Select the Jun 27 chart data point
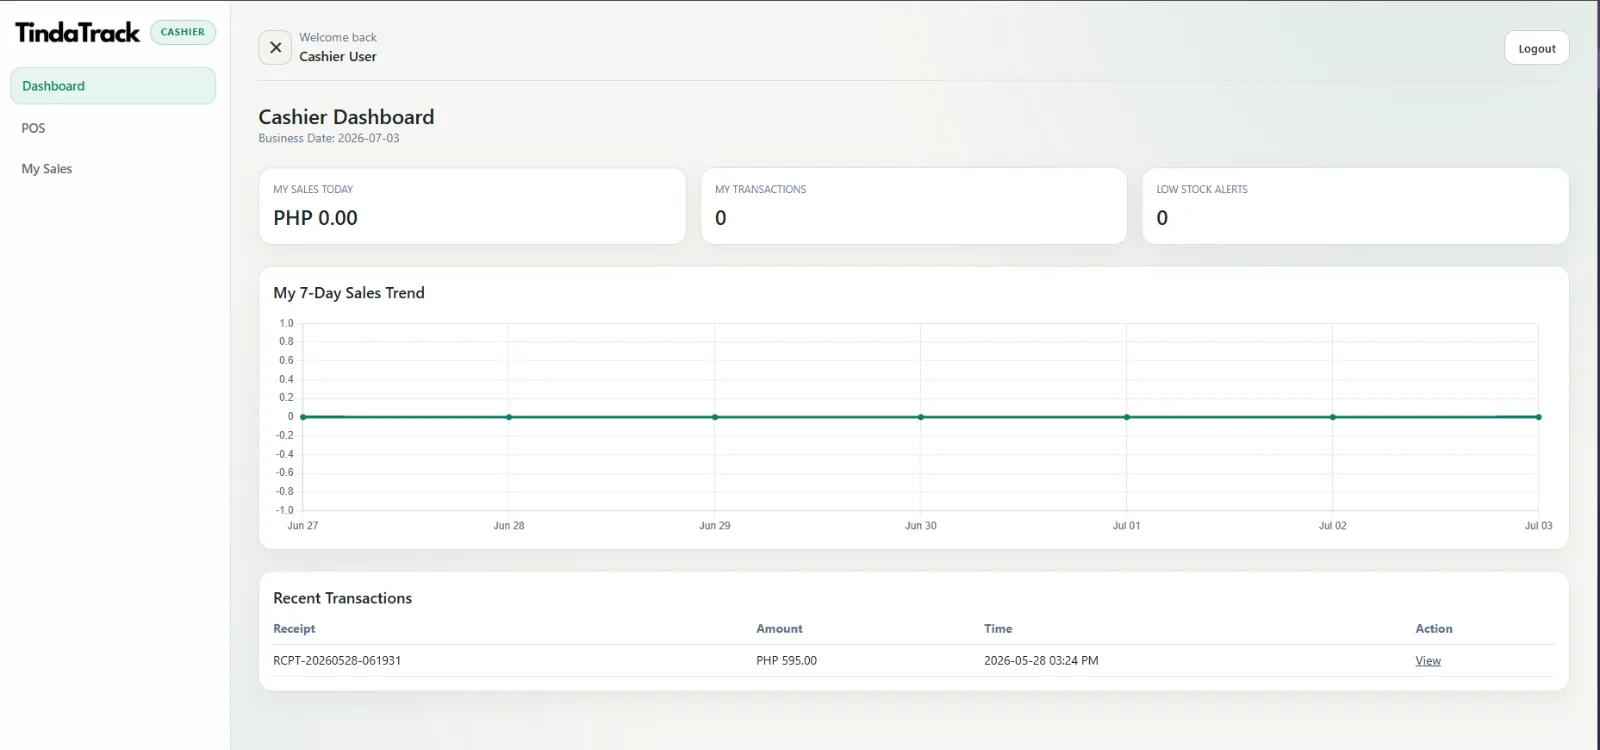The height and width of the screenshot is (750, 1600). click(303, 417)
